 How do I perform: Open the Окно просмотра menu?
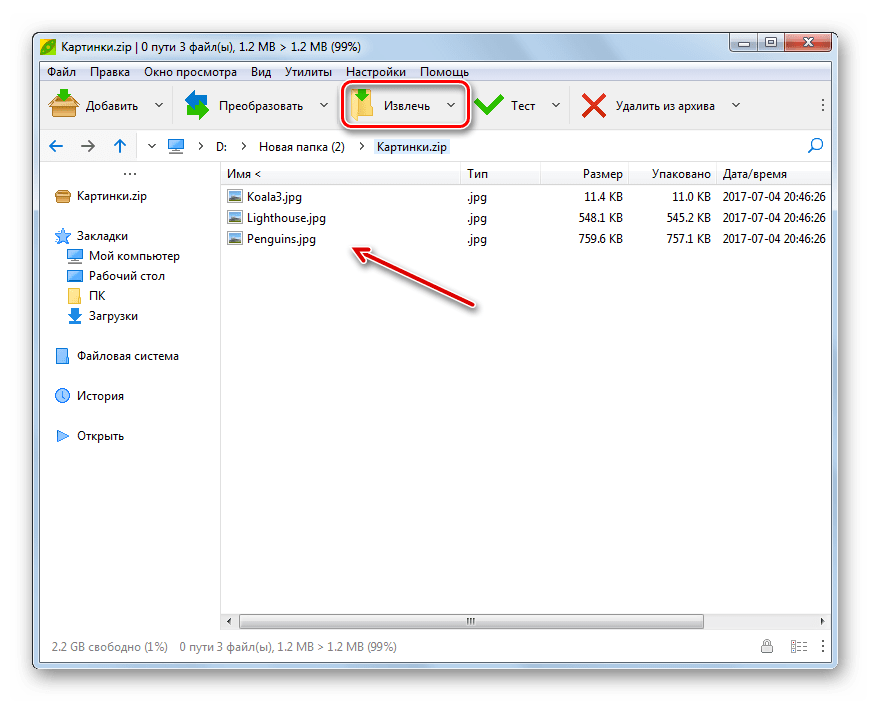(191, 72)
